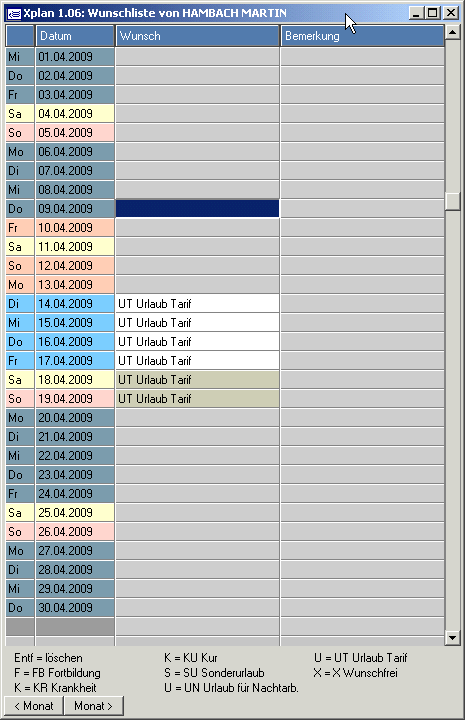This screenshot has width=465, height=720.
Task: Click the Wunsch cell for 01.04.2009
Action: tap(197, 56)
